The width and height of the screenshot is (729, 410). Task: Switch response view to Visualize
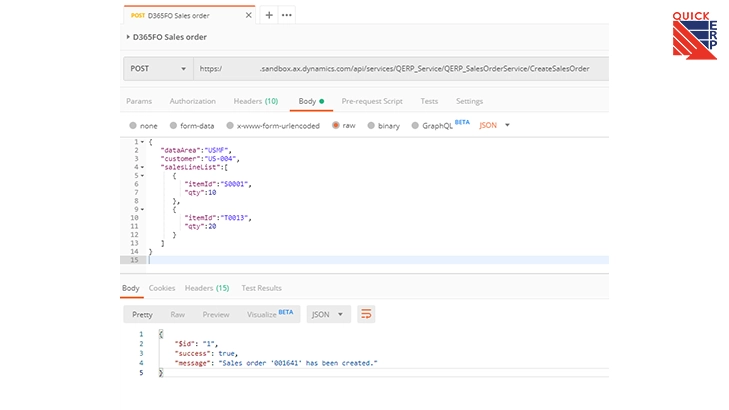coord(270,314)
